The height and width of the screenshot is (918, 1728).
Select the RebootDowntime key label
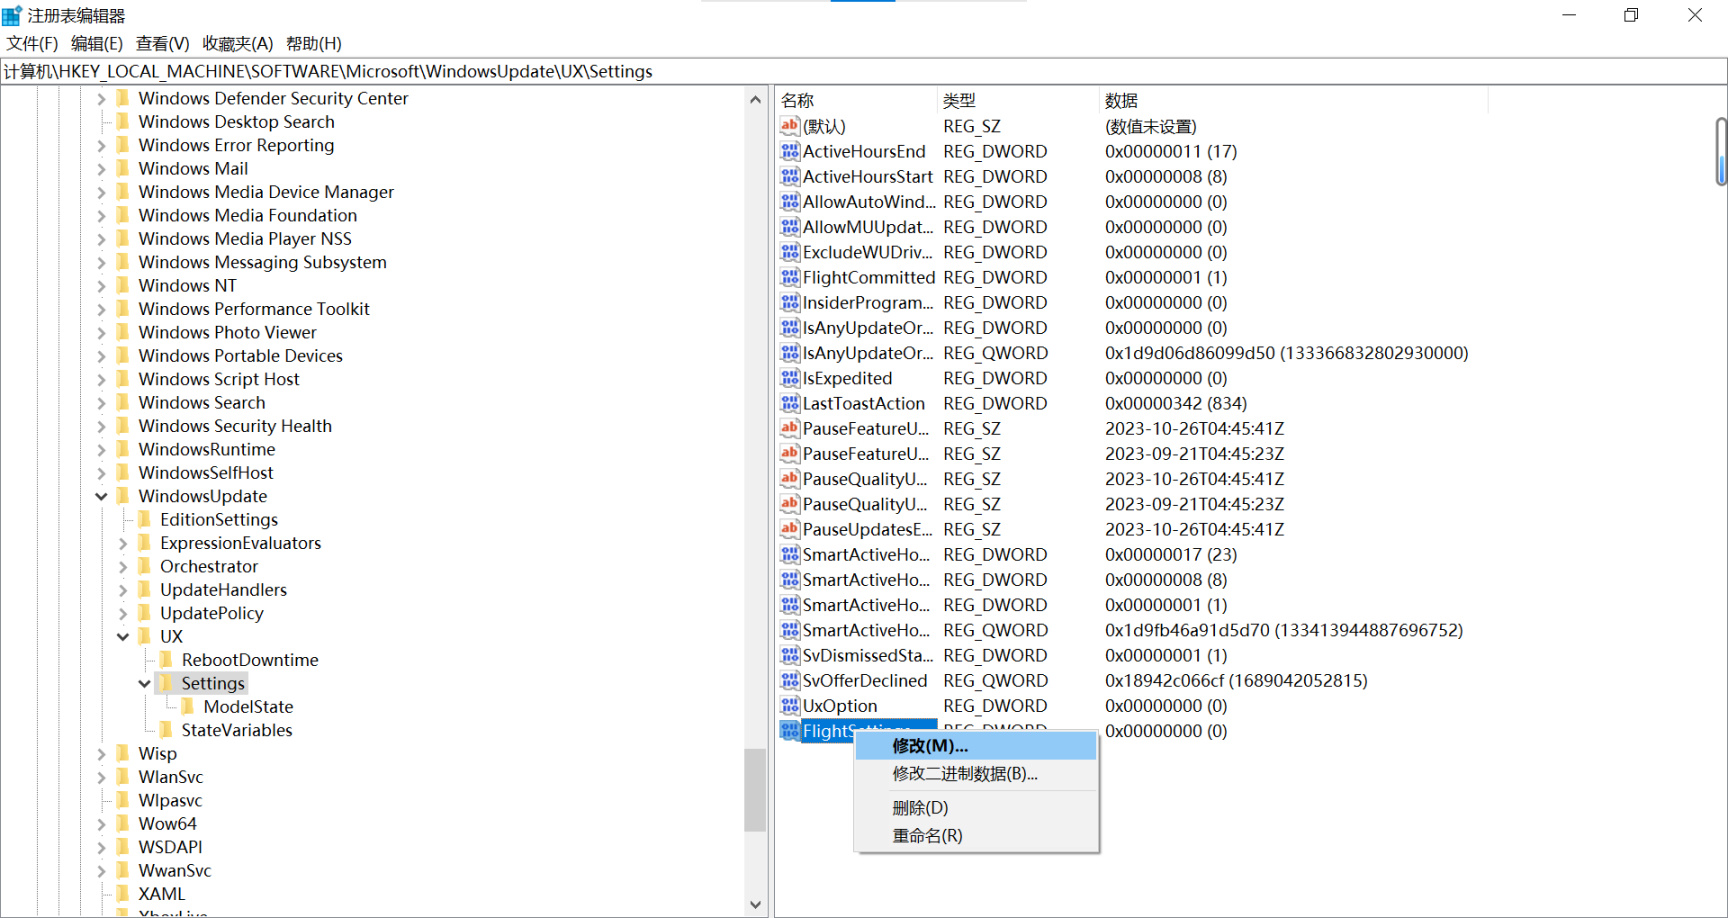pyautogui.click(x=250, y=660)
